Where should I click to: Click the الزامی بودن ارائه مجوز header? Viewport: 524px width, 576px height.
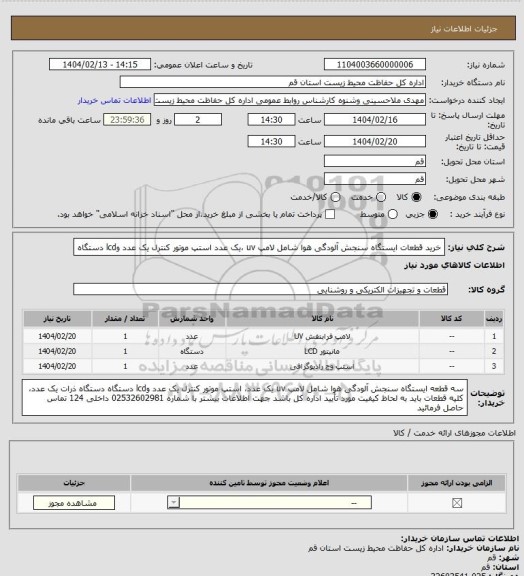[456, 483]
